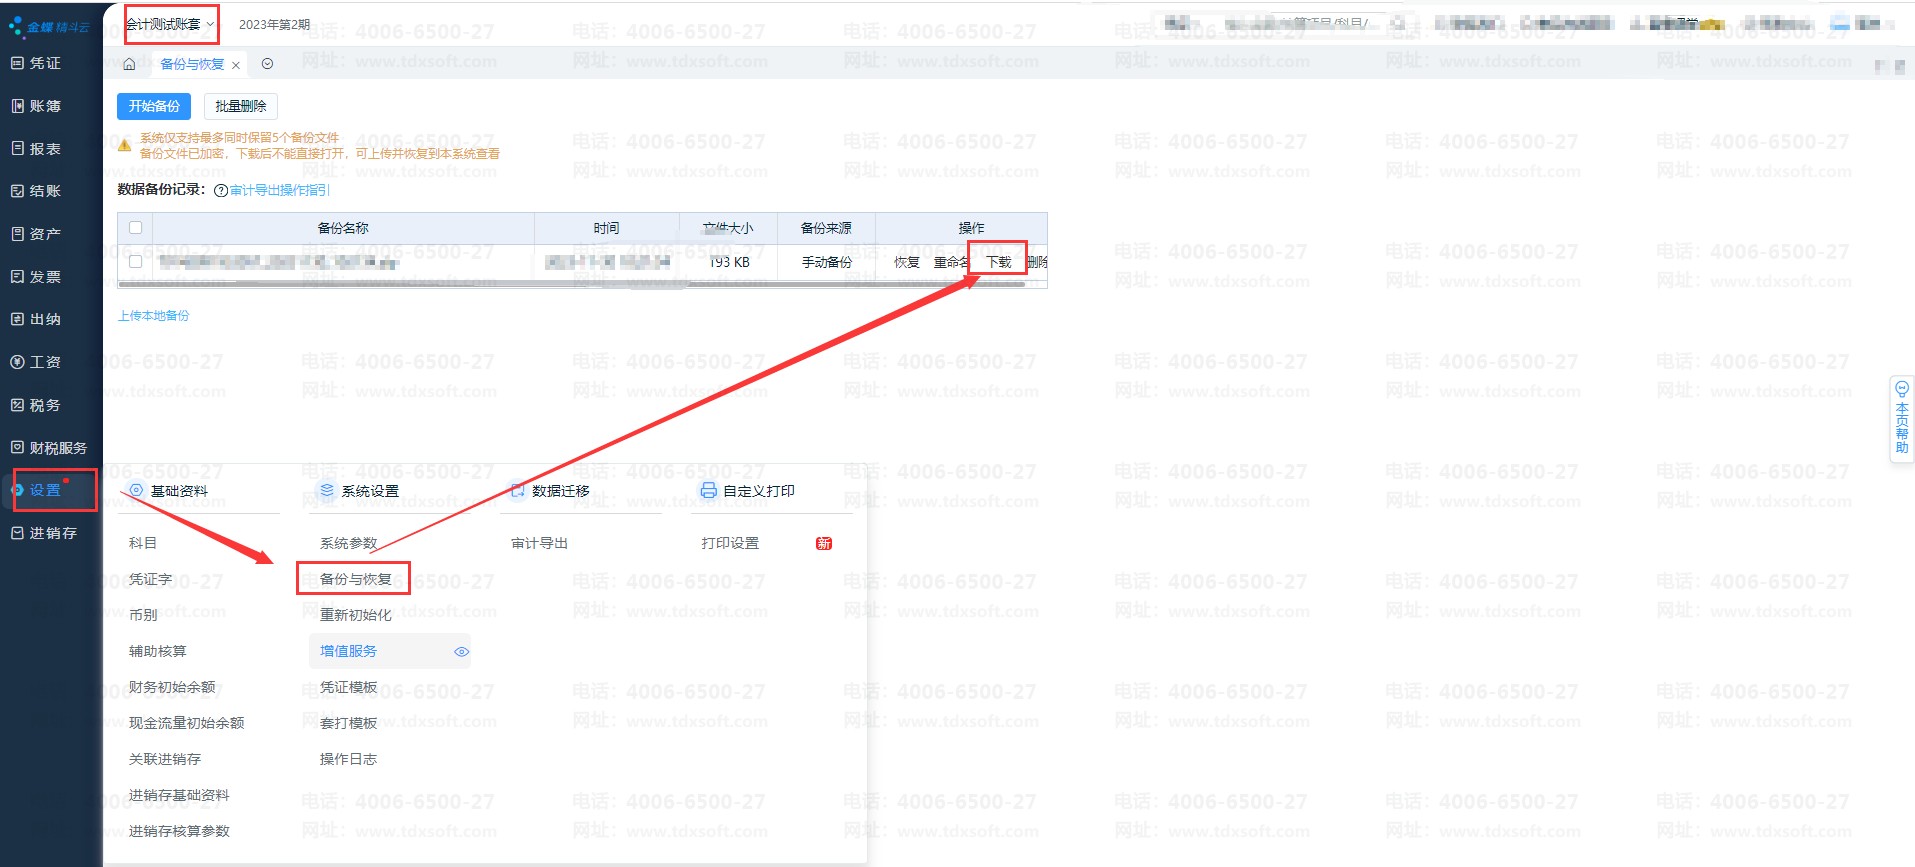Screen dimensions: 1915x867
Task: Open the 2023年第2期 period selector
Action: pyautogui.click(x=274, y=24)
